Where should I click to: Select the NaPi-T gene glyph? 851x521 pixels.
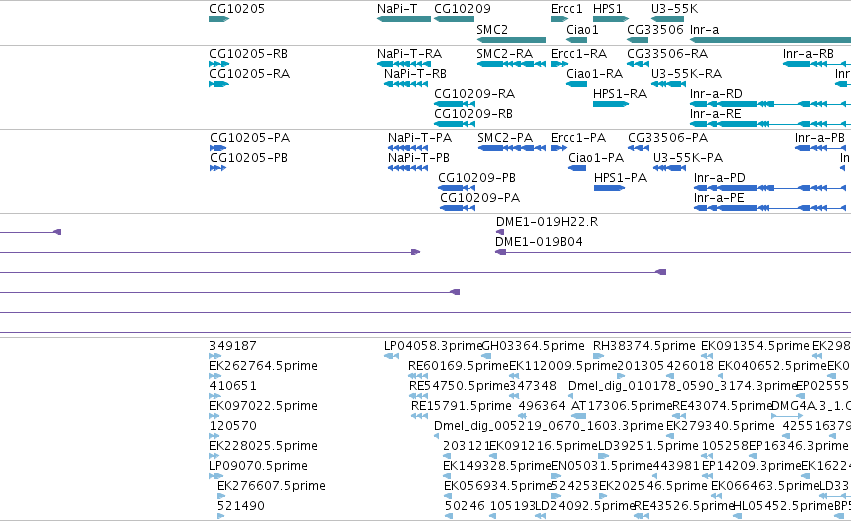pyautogui.click(x=404, y=19)
